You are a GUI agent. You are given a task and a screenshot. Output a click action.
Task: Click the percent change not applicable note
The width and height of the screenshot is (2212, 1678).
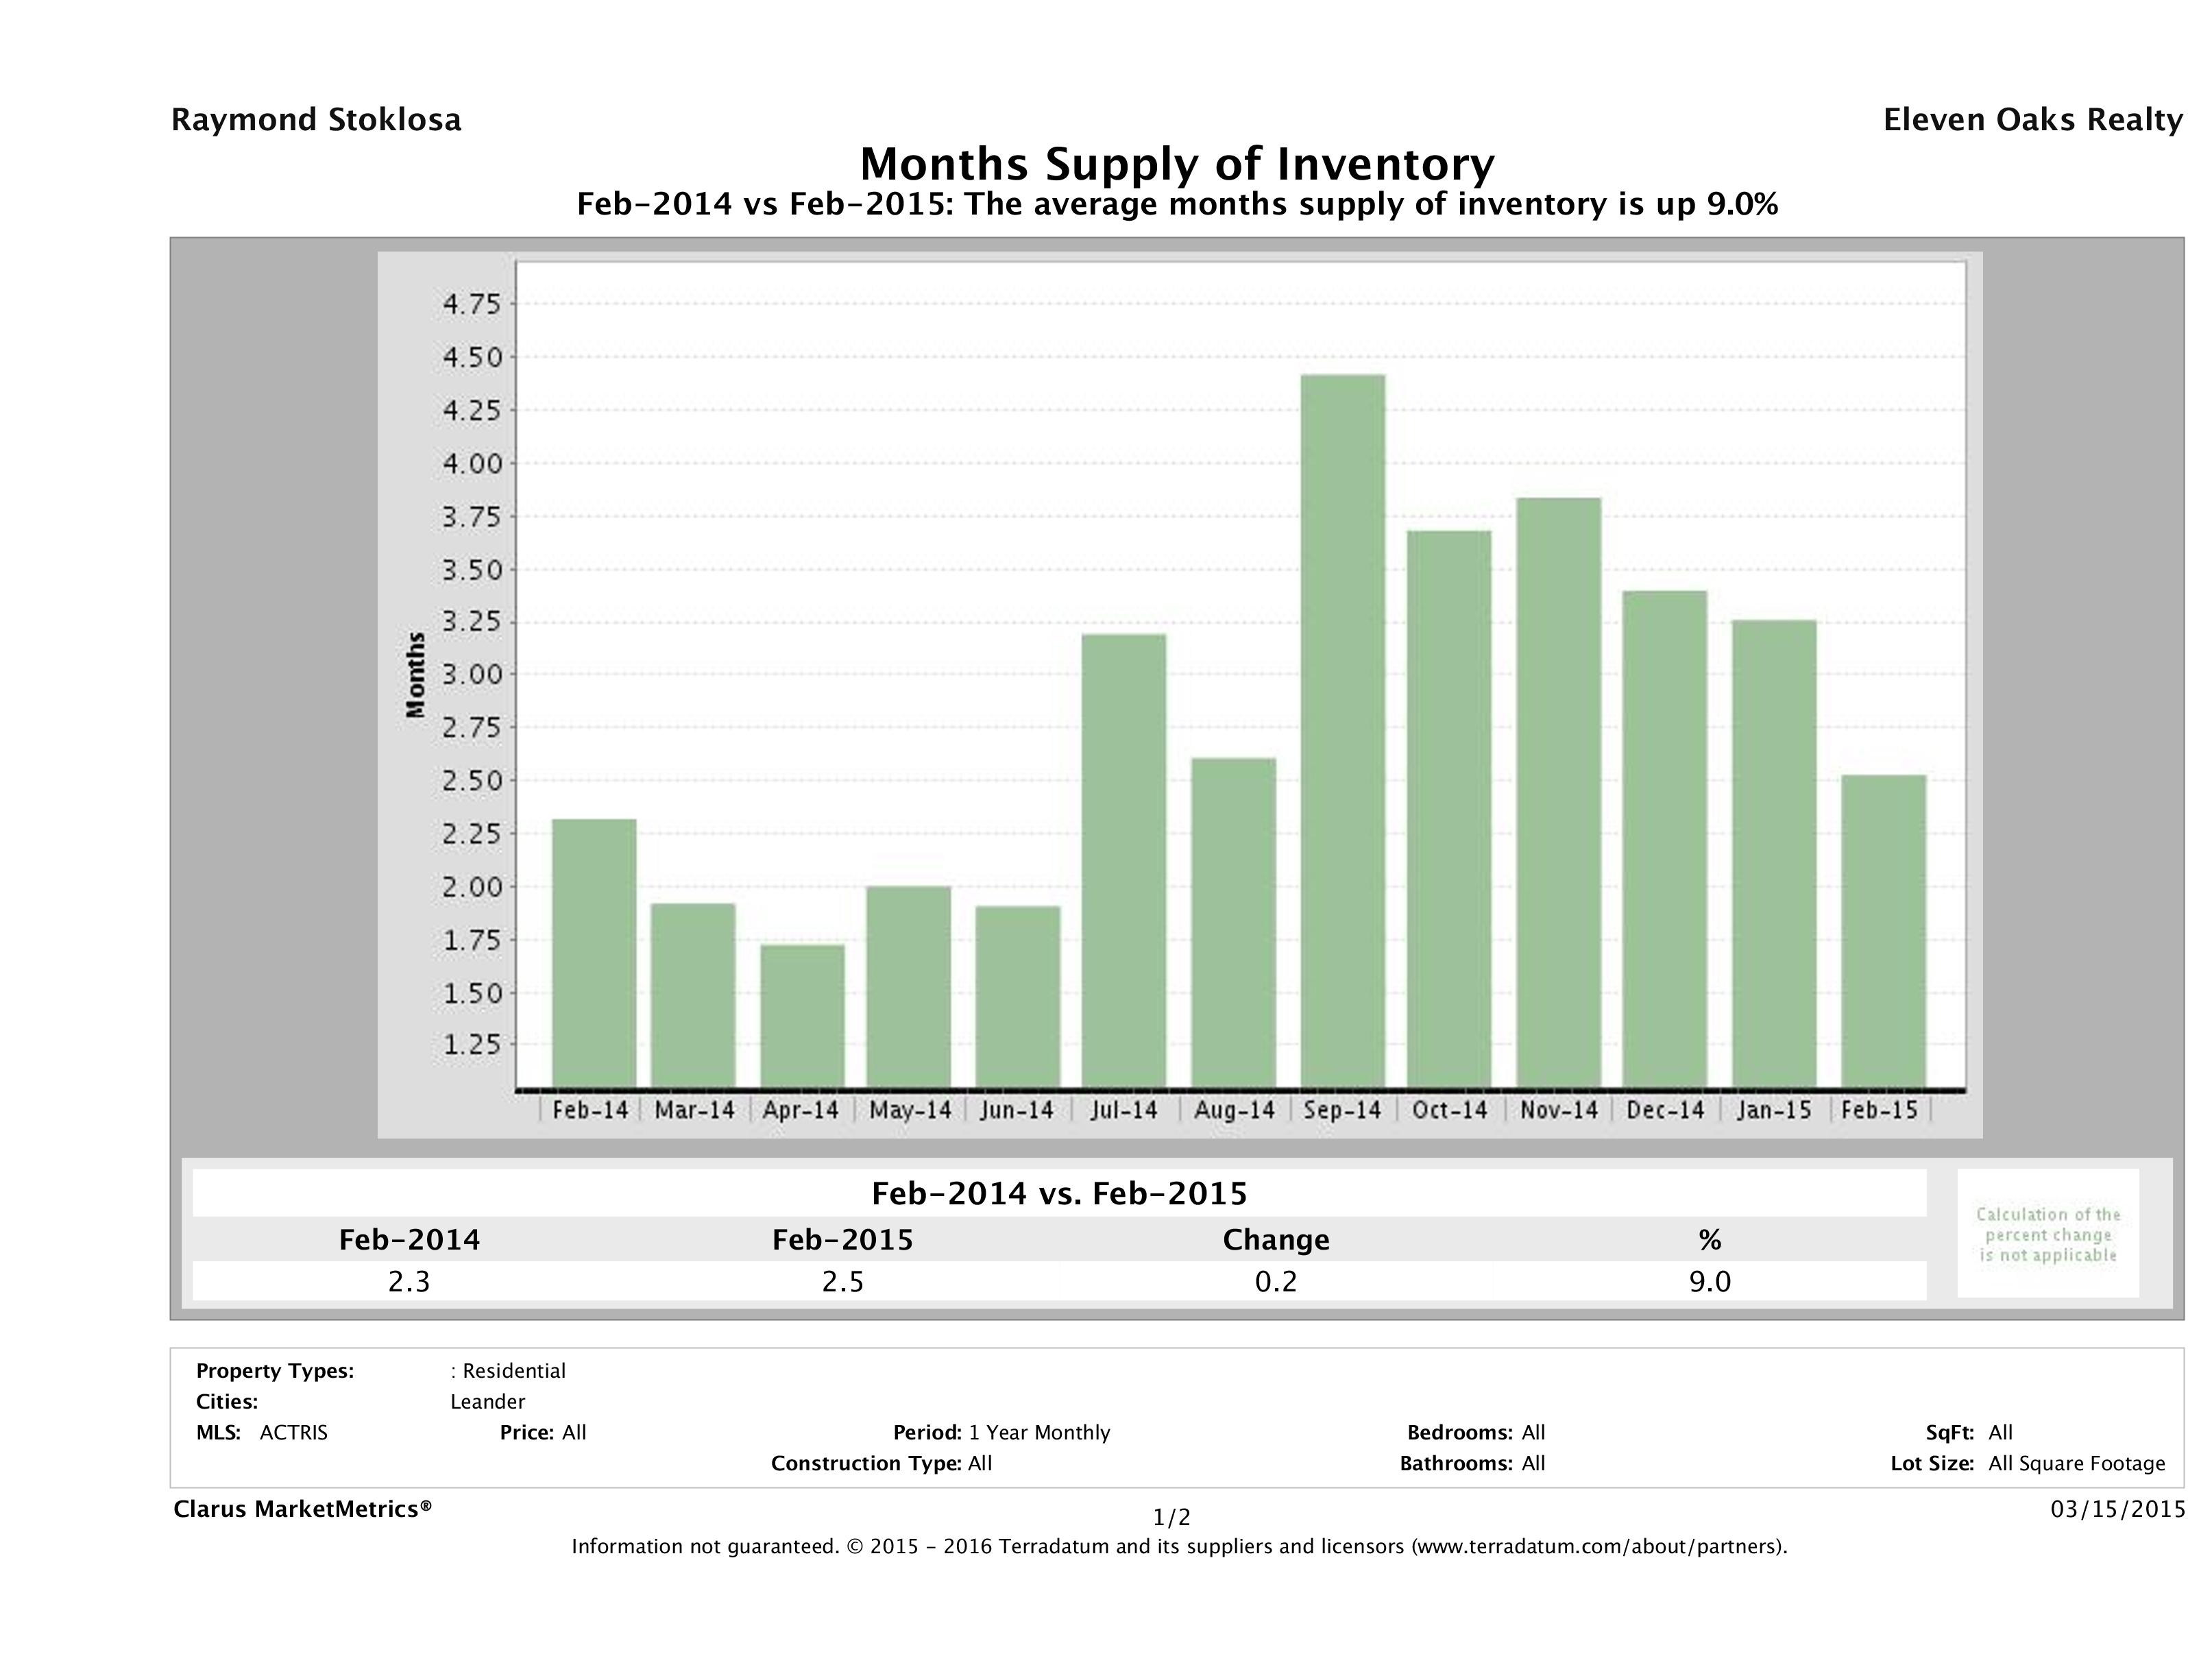point(2048,1234)
